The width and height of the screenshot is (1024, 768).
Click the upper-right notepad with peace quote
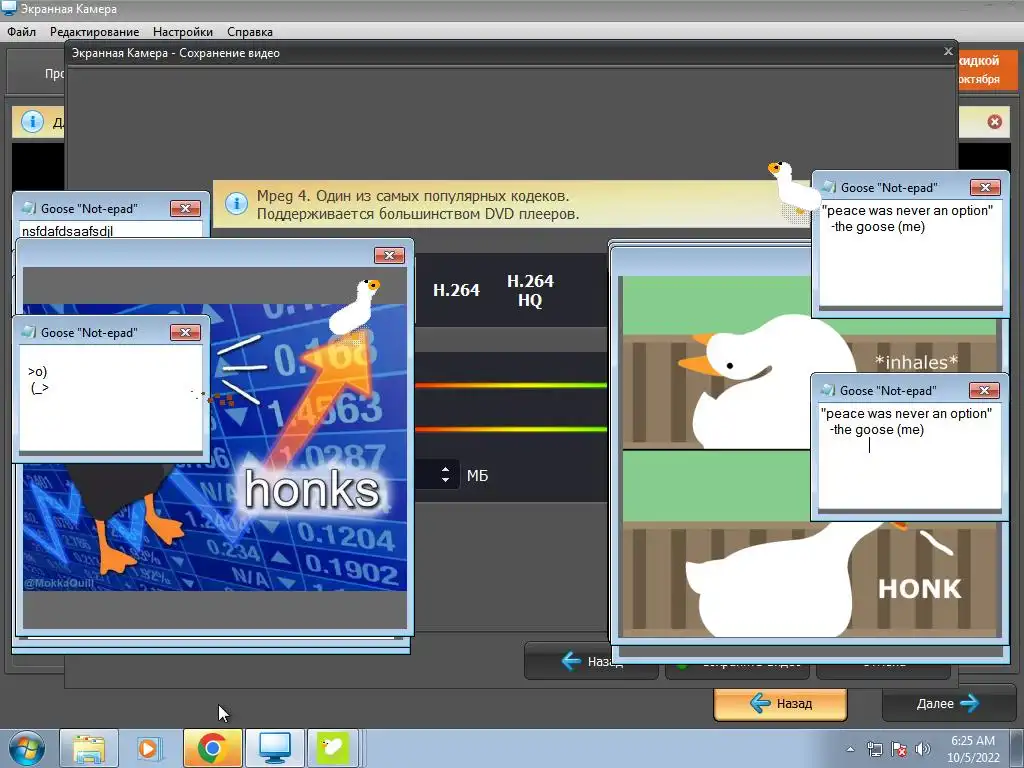click(x=910, y=253)
